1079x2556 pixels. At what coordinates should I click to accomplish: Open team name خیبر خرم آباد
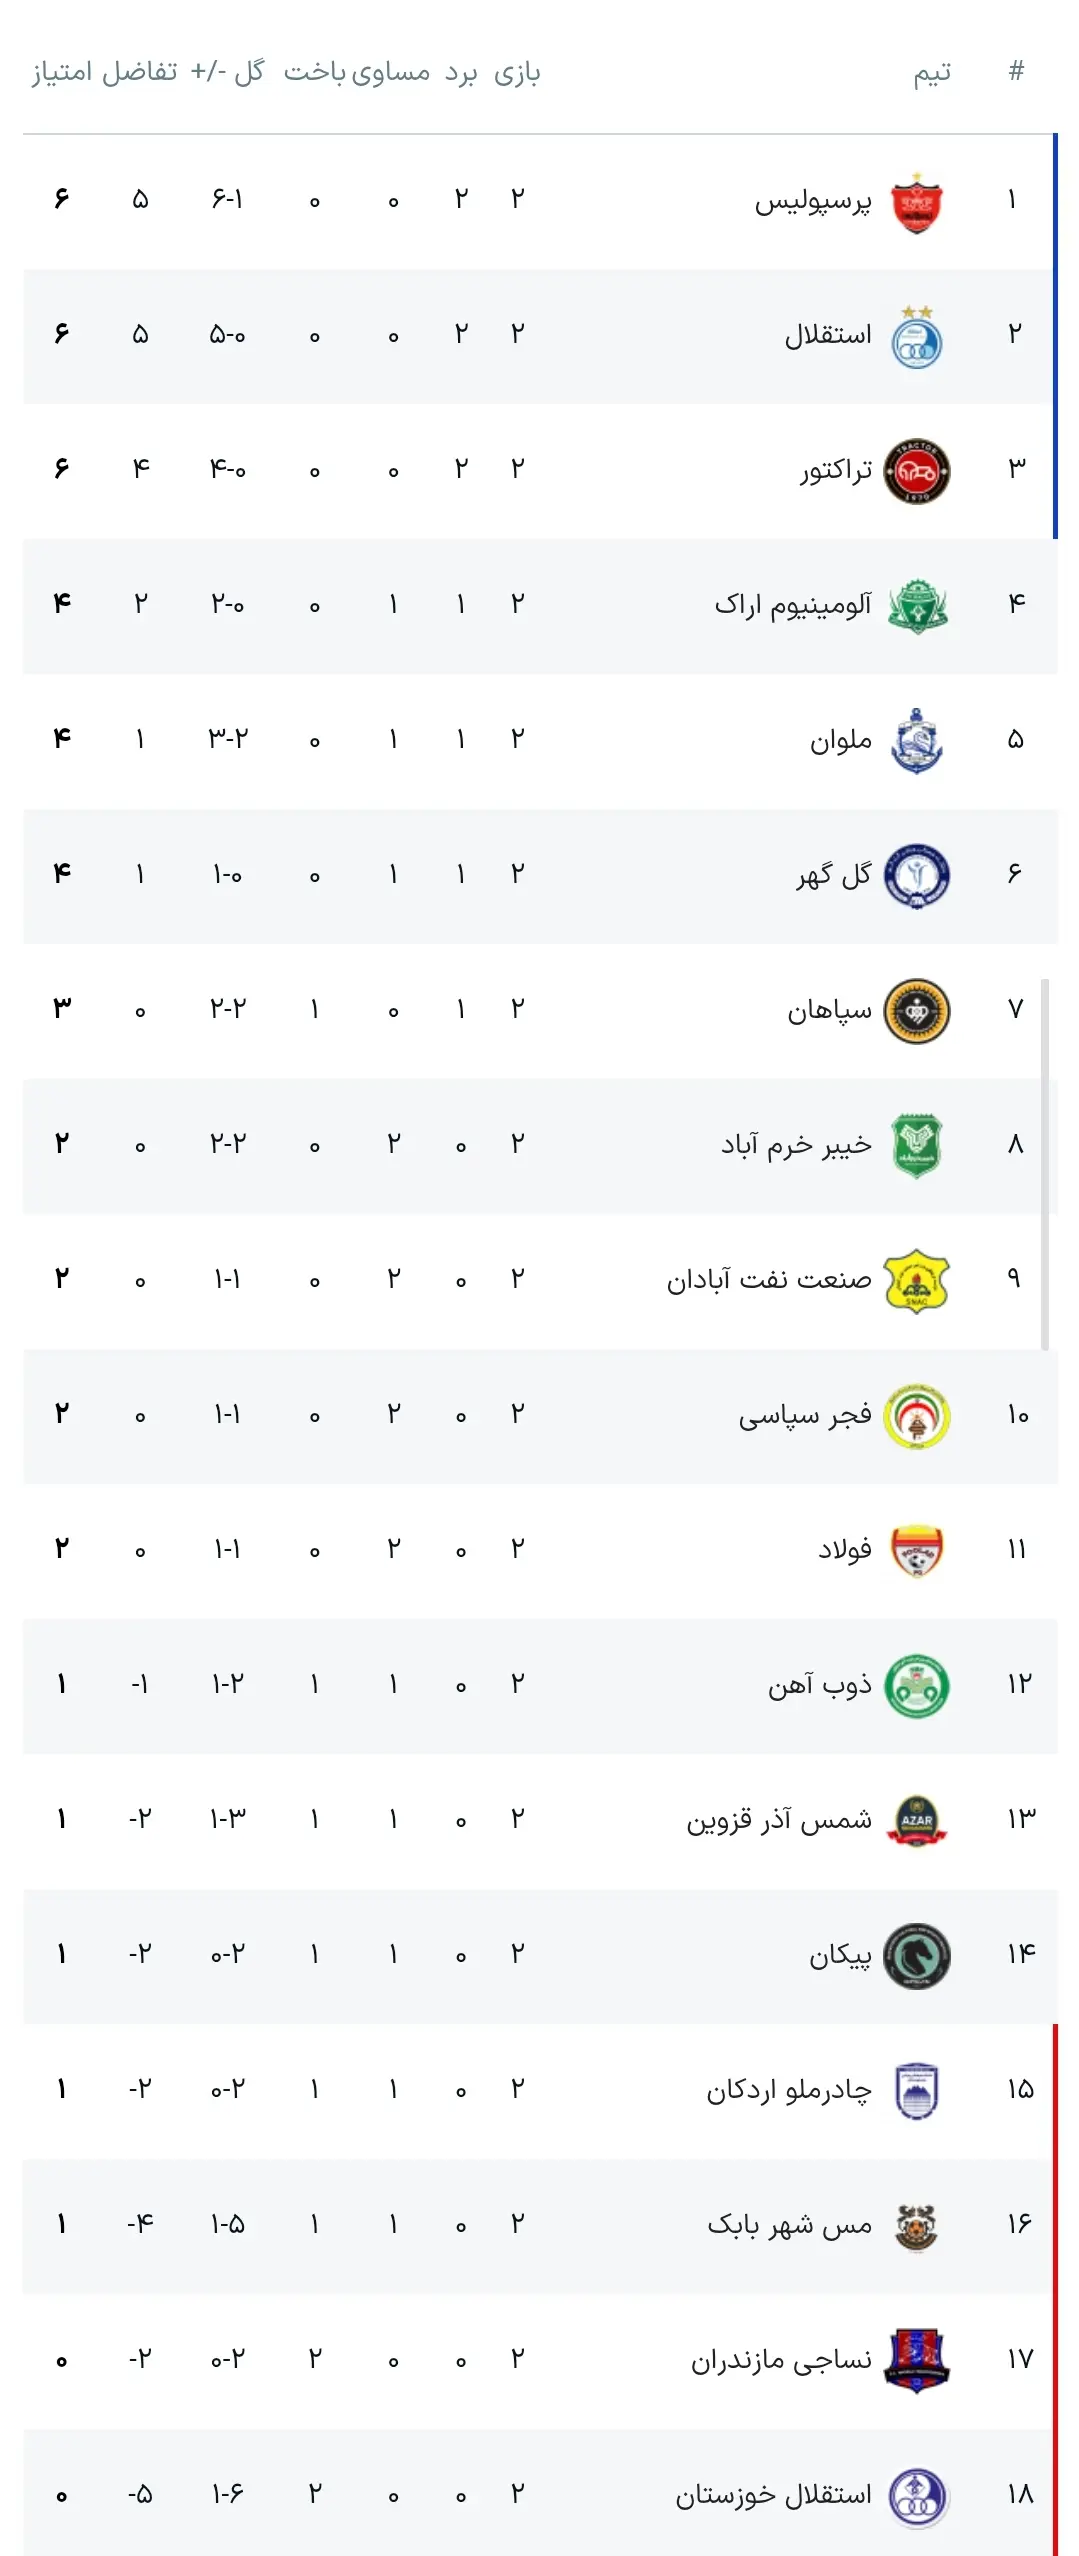tap(797, 1144)
